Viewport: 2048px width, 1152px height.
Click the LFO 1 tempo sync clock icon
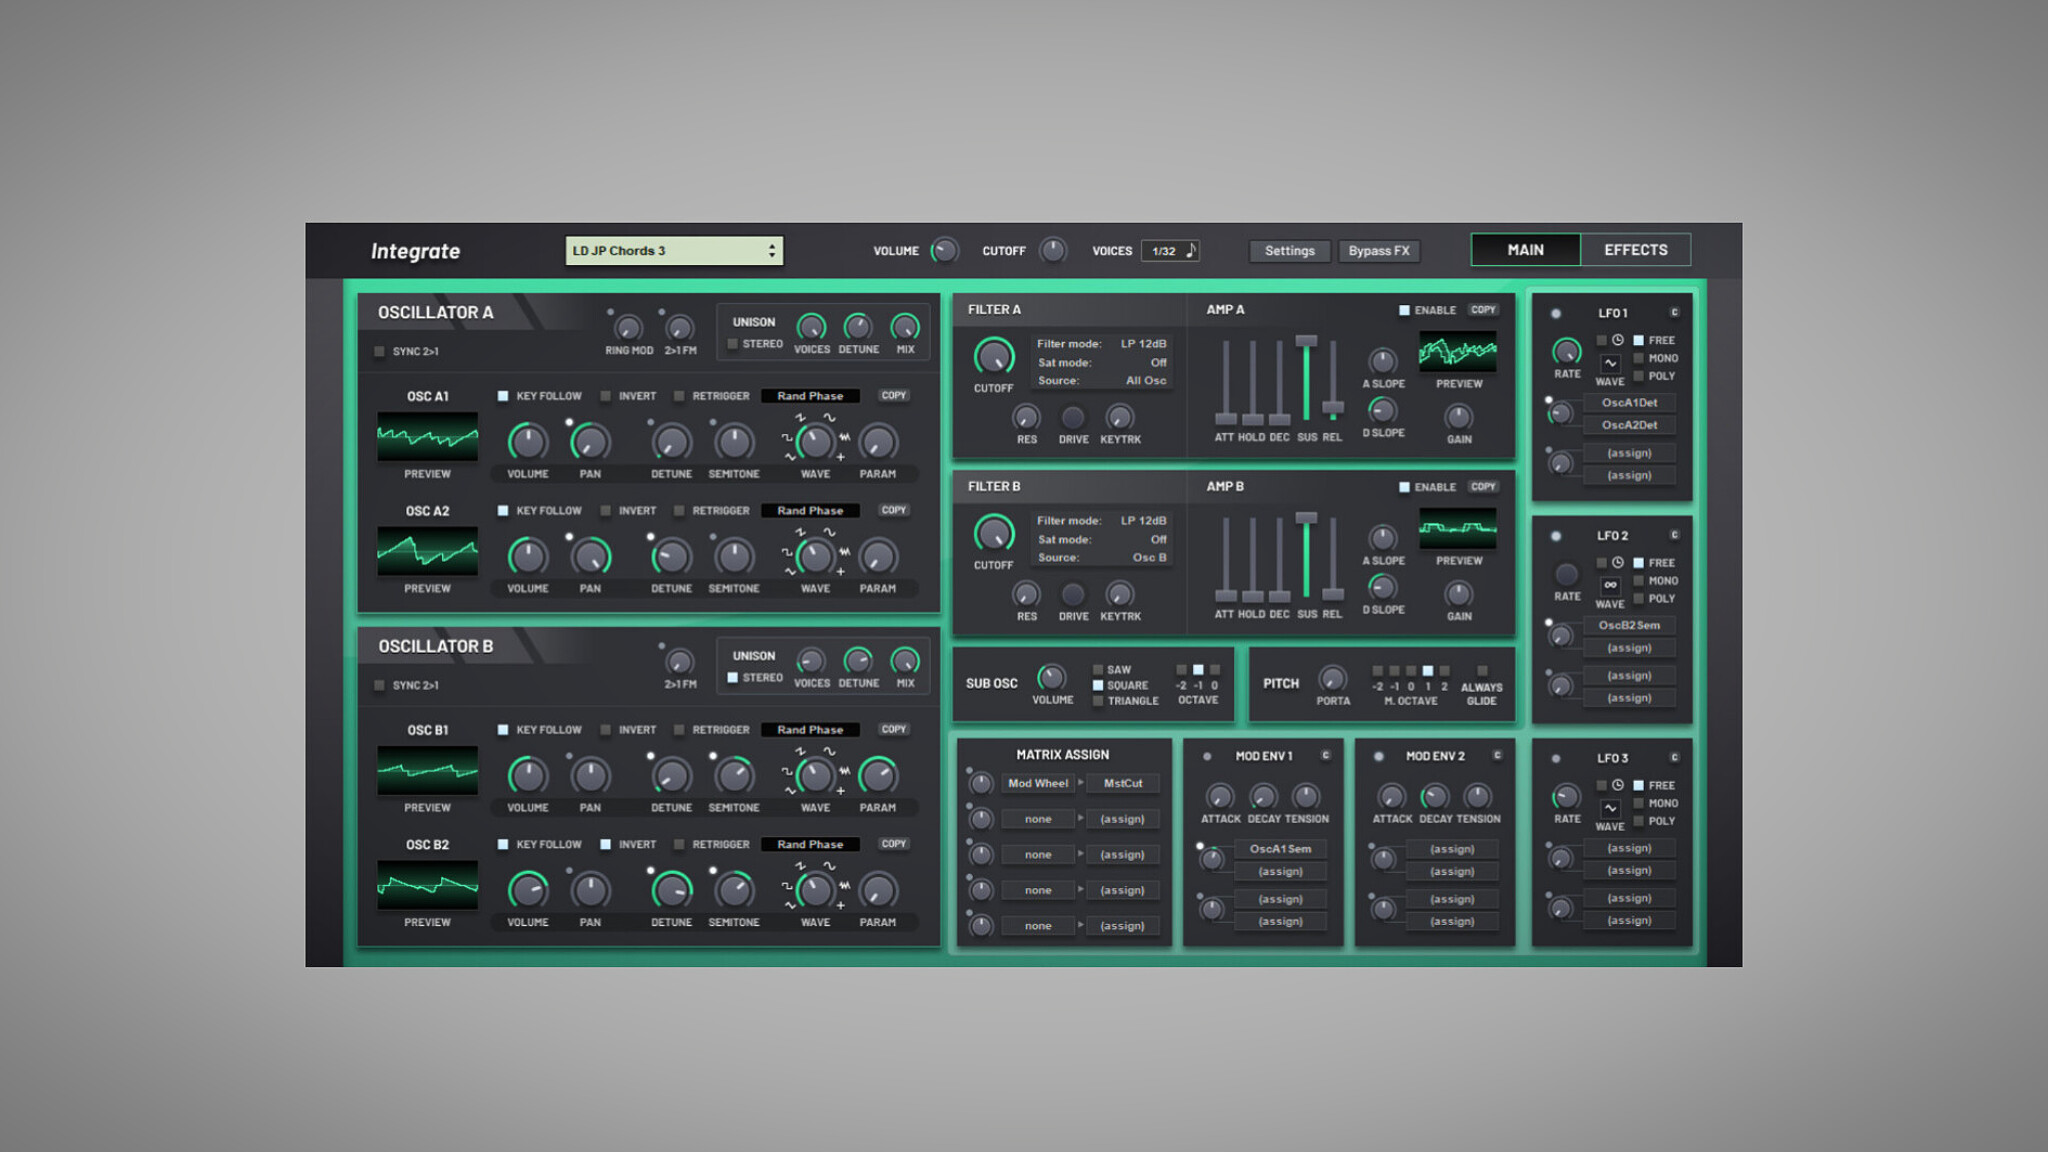[1618, 340]
